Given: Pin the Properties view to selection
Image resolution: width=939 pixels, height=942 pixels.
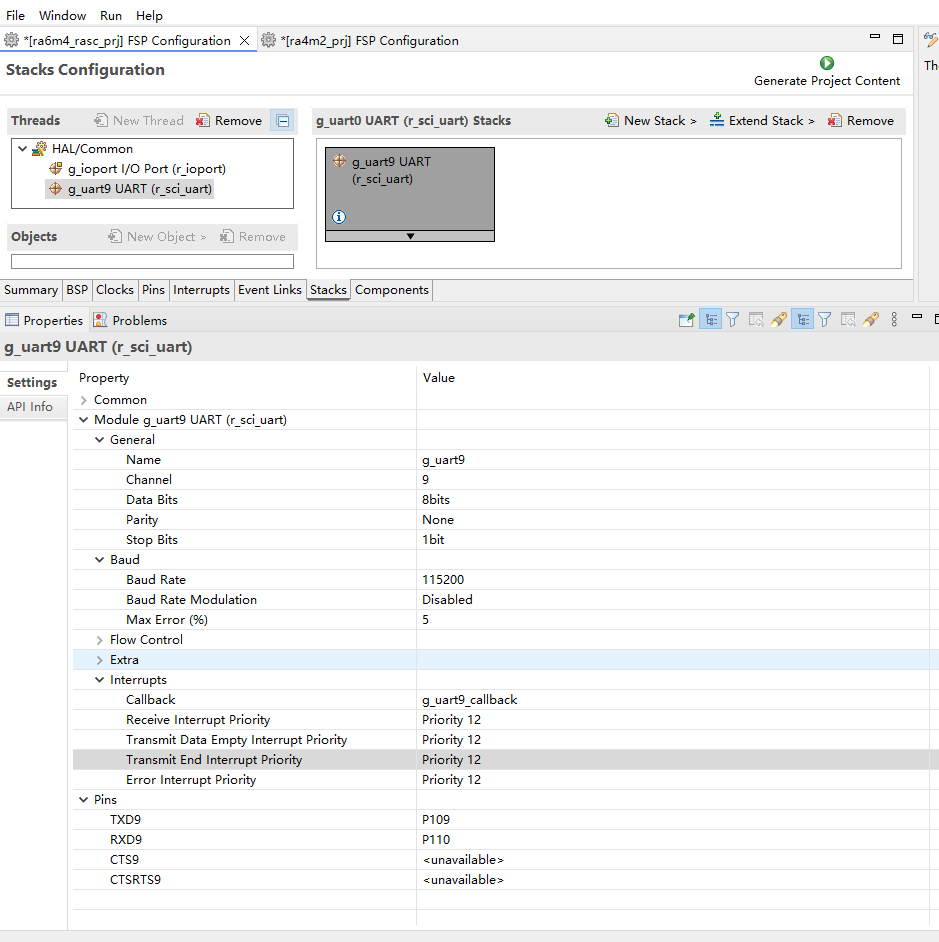Looking at the screenshot, I should [x=687, y=320].
